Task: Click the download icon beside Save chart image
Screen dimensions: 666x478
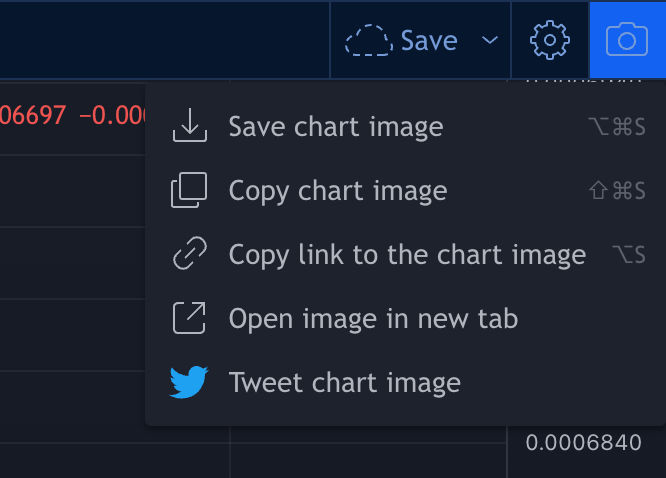Action: tap(189, 127)
